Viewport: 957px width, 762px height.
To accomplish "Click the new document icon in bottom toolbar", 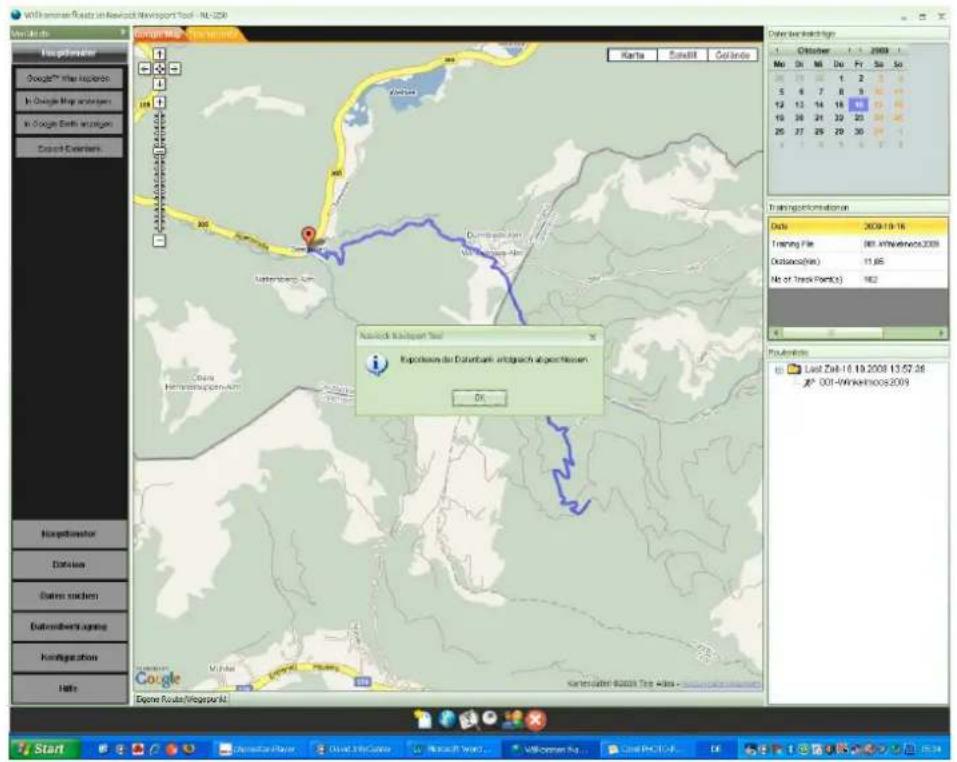I will click(422, 719).
